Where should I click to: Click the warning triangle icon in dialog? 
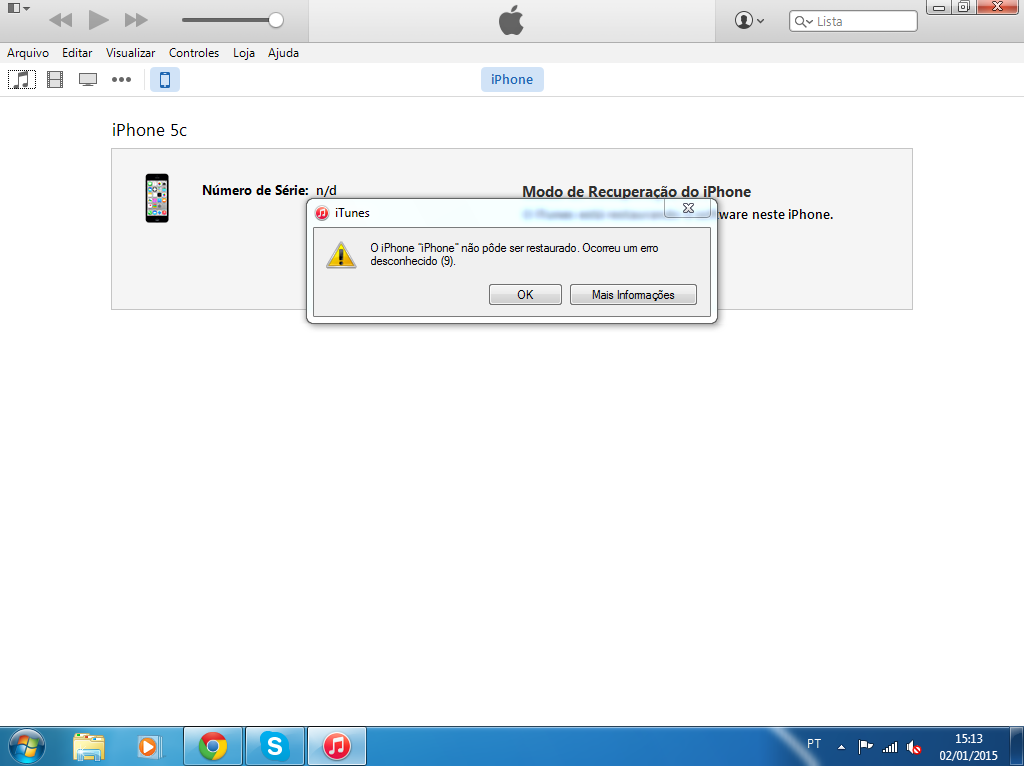point(341,255)
